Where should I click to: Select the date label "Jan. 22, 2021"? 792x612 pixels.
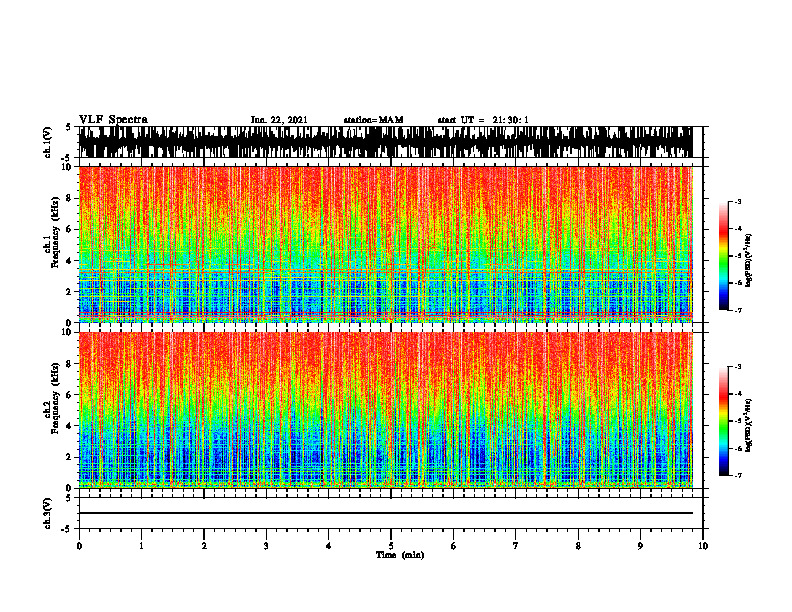coord(279,120)
